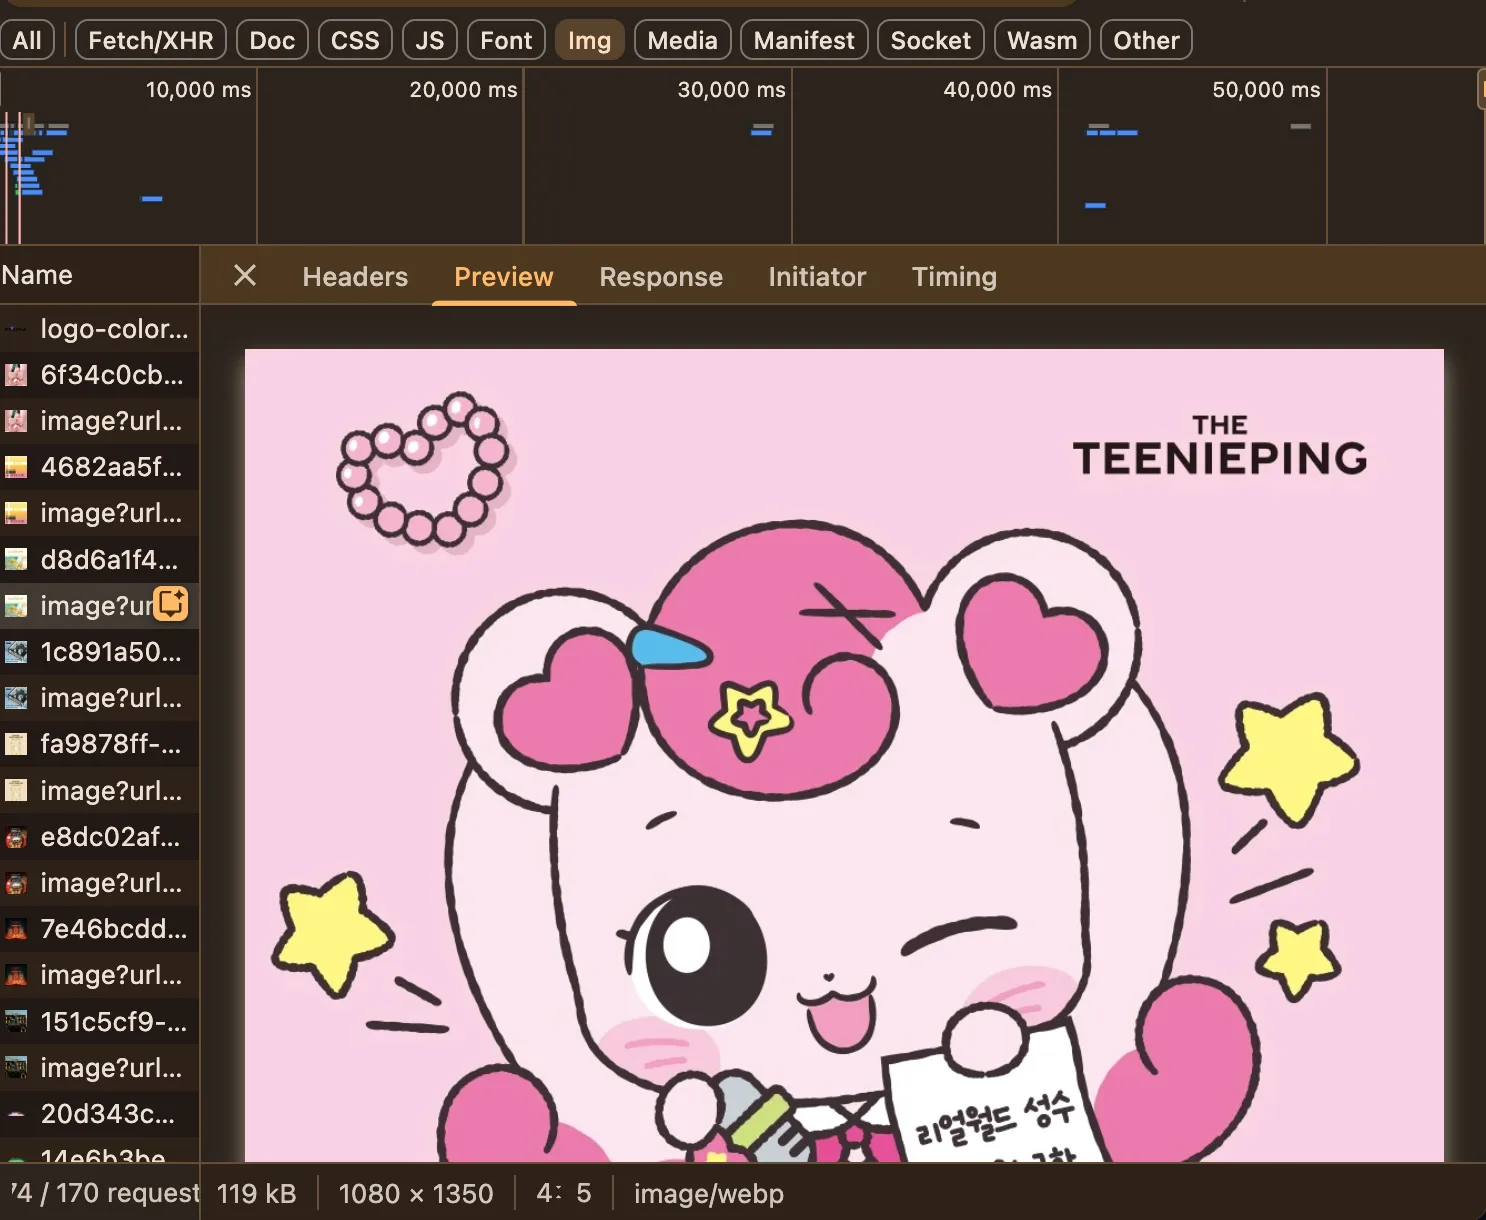Toggle the All request type filter

[27, 40]
